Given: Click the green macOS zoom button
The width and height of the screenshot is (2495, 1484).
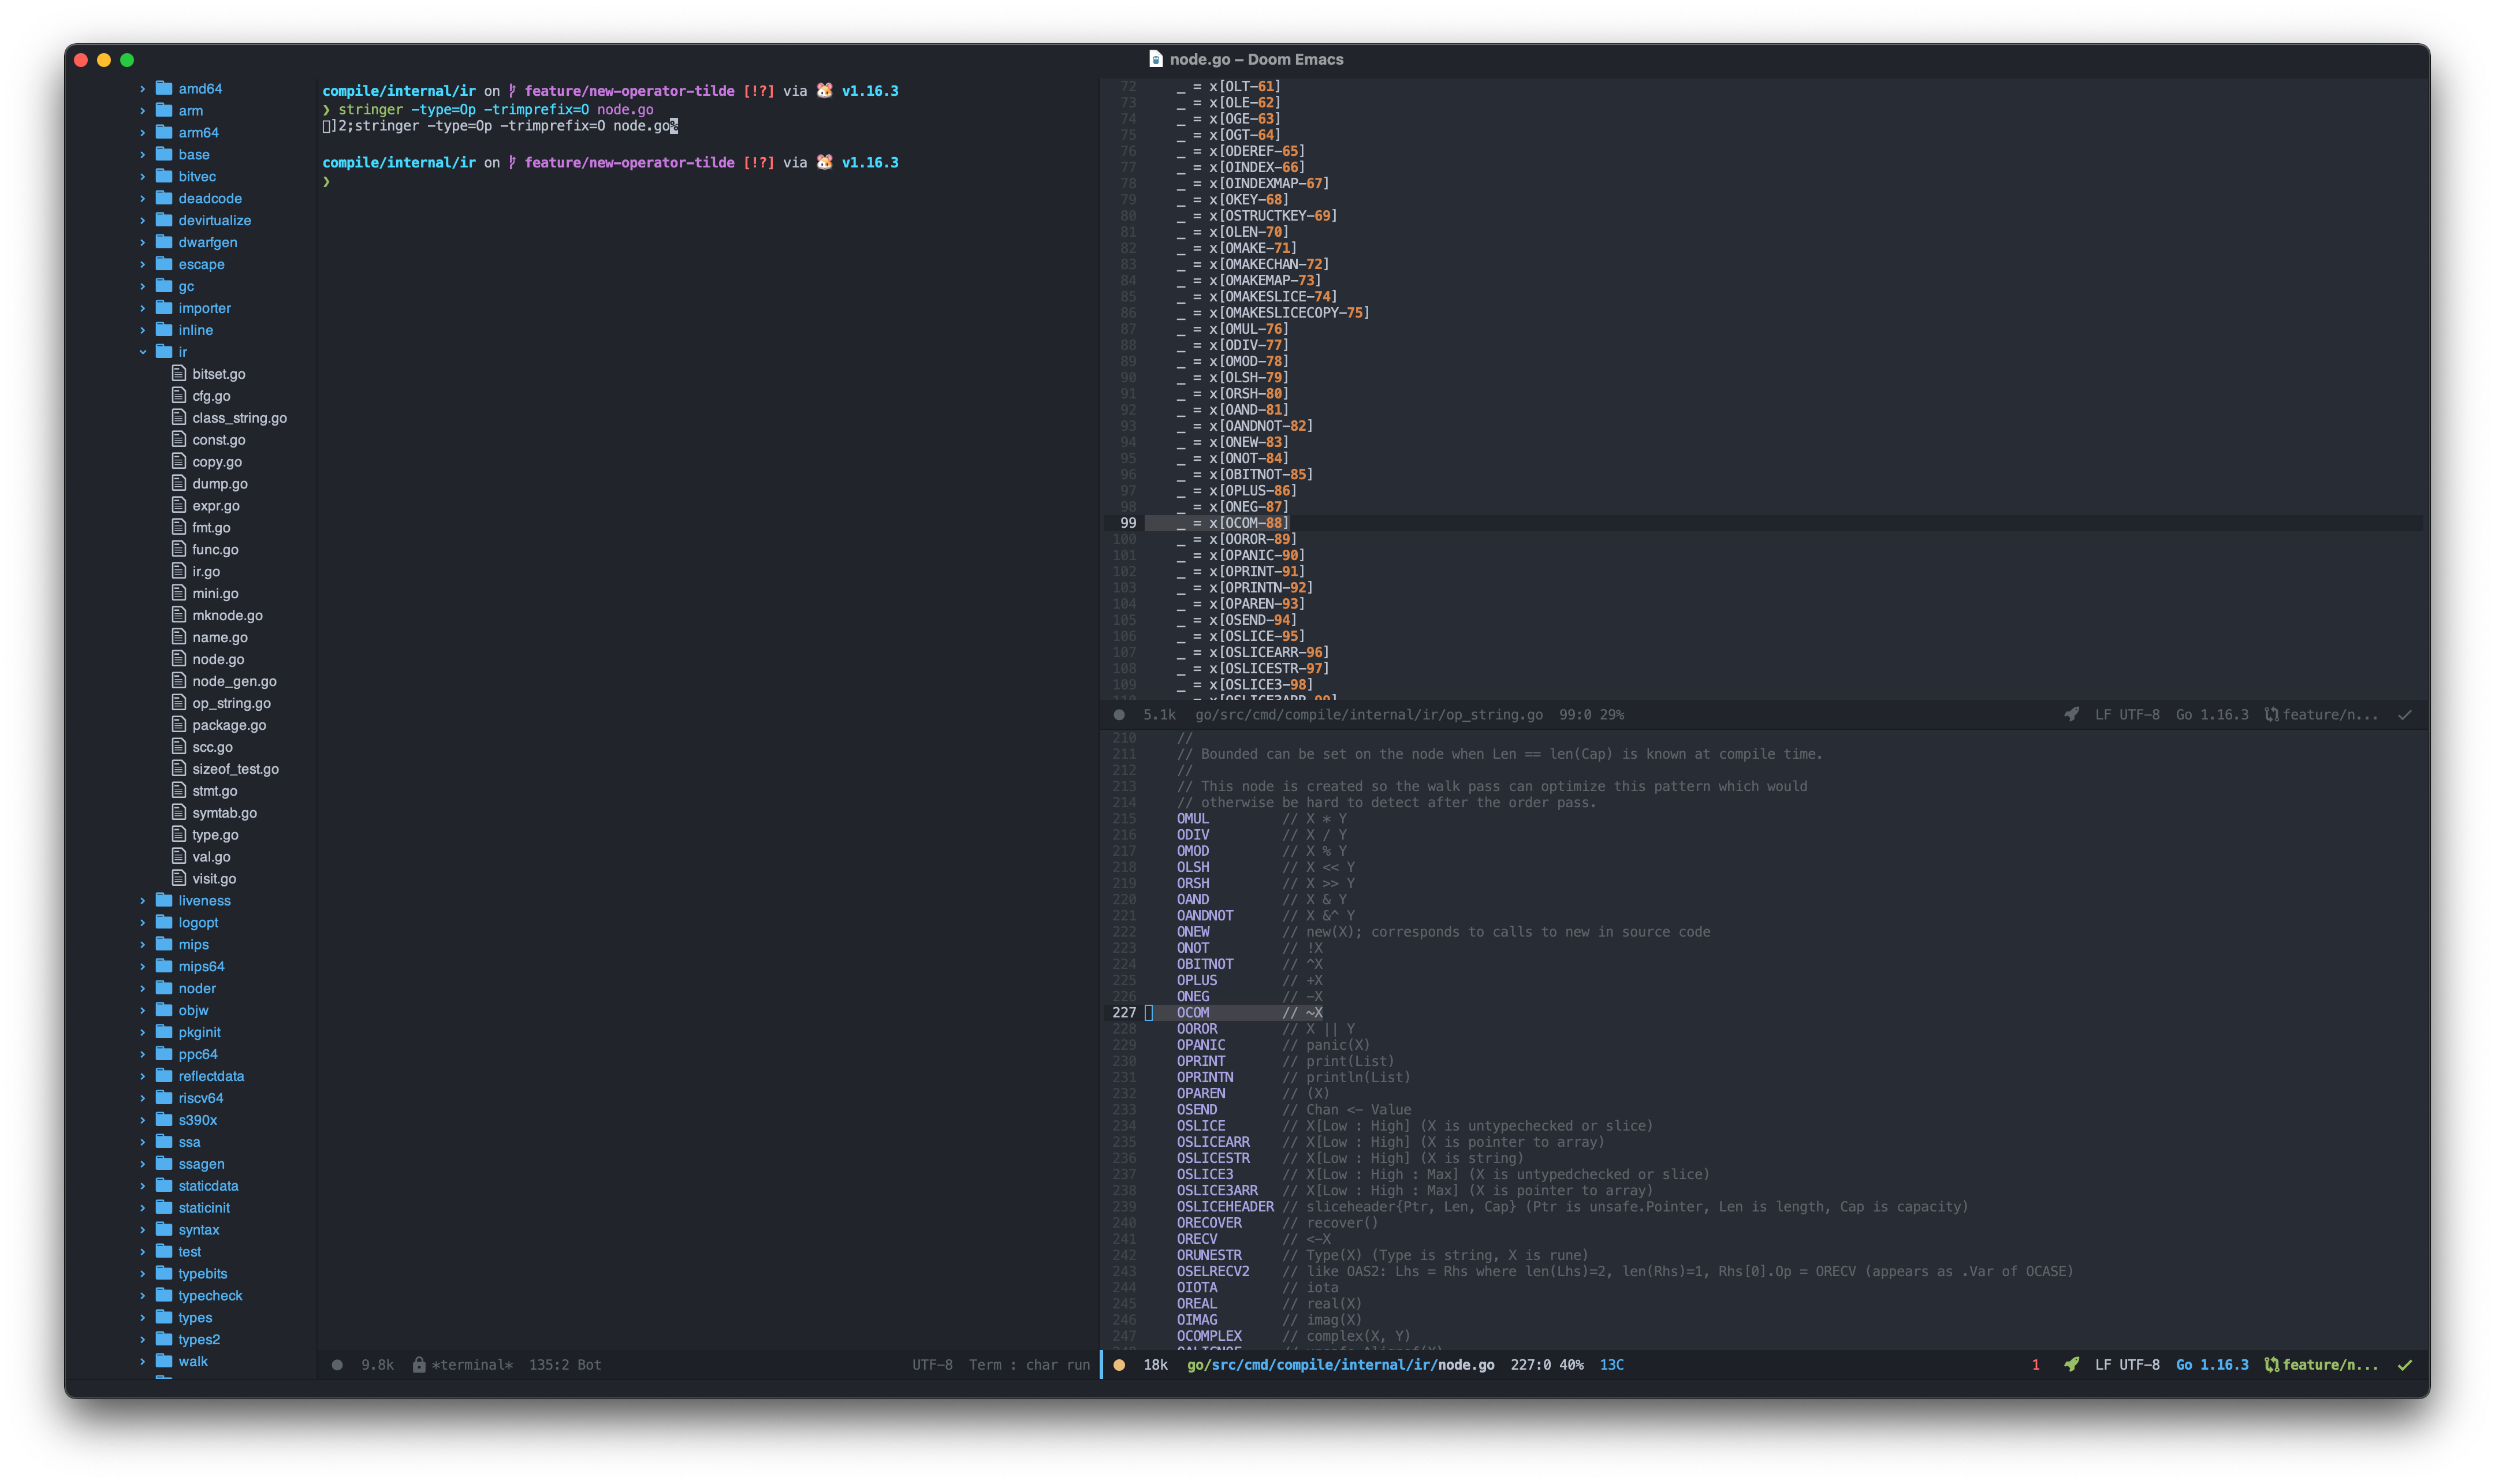Looking at the screenshot, I should (127, 60).
